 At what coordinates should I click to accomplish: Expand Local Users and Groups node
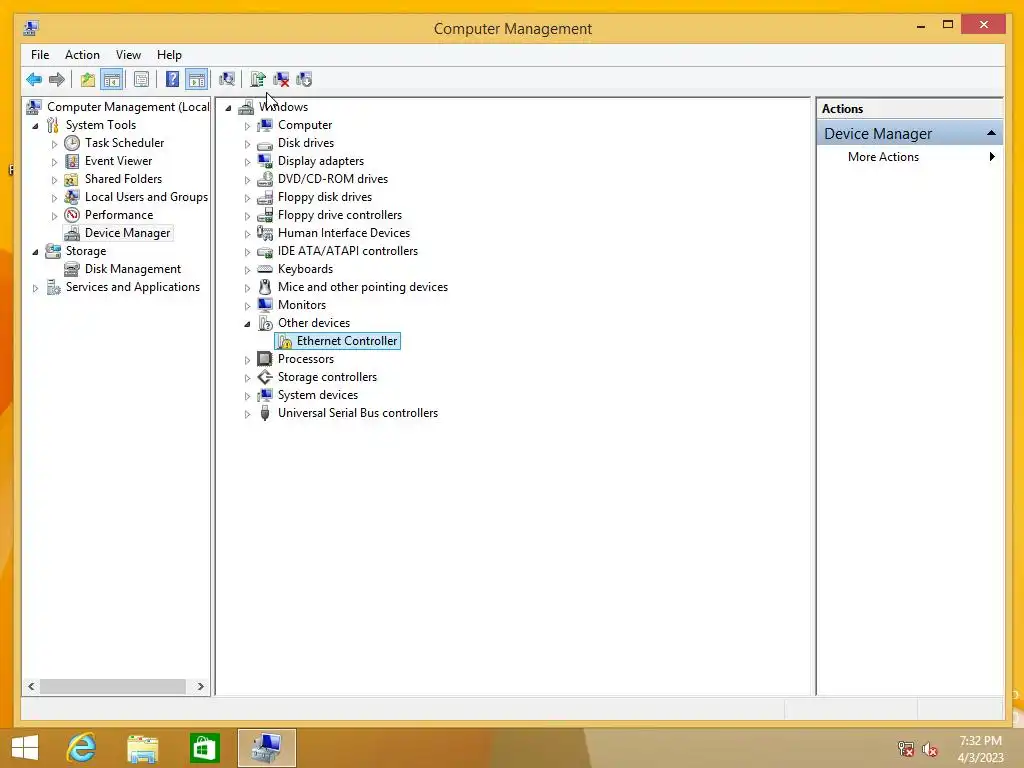pyautogui.click(x=54, y=197)
